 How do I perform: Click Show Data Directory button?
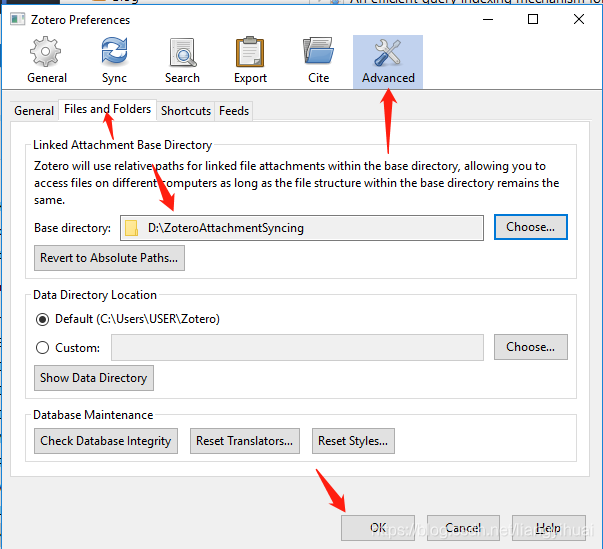pos(93,378)
